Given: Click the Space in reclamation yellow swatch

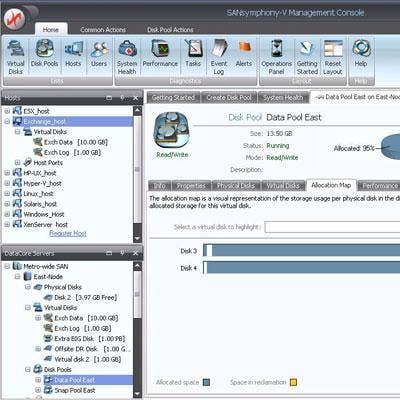Looking at the screenshot, I should pyautogui.click(x=293, y=382).
